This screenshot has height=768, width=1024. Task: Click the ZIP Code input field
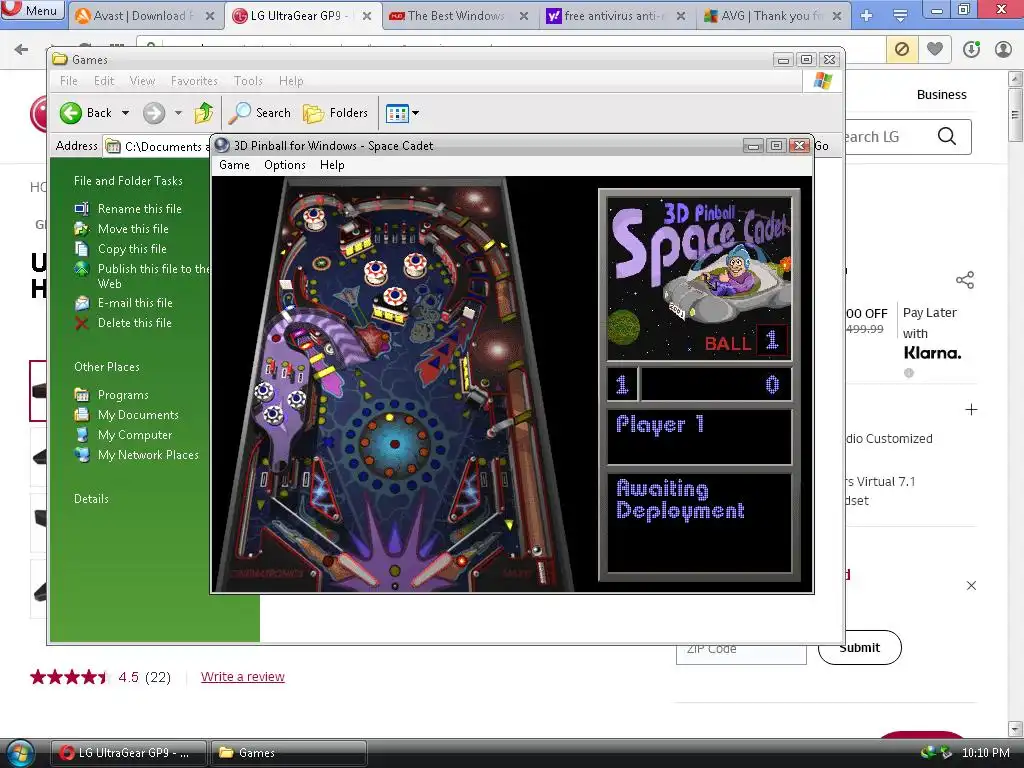741,652
